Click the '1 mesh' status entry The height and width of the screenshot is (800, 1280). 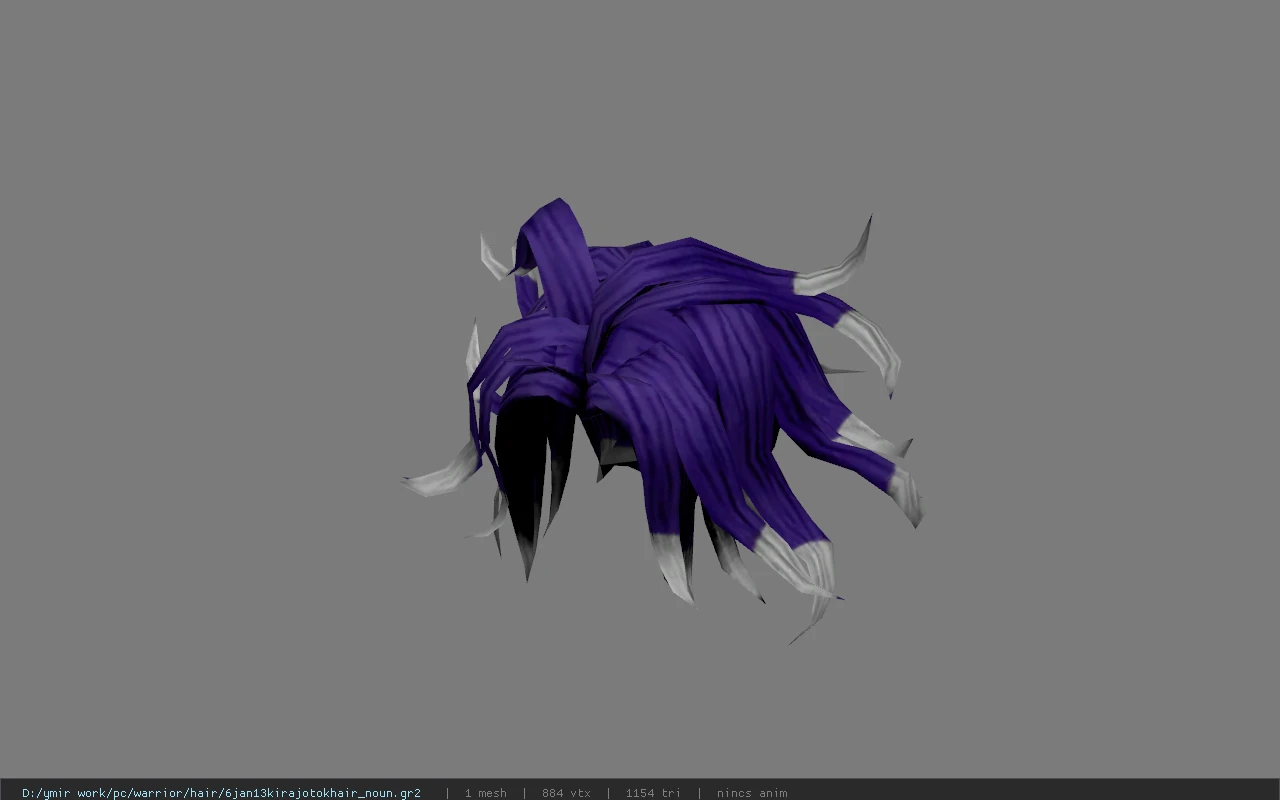click(485, 793)
